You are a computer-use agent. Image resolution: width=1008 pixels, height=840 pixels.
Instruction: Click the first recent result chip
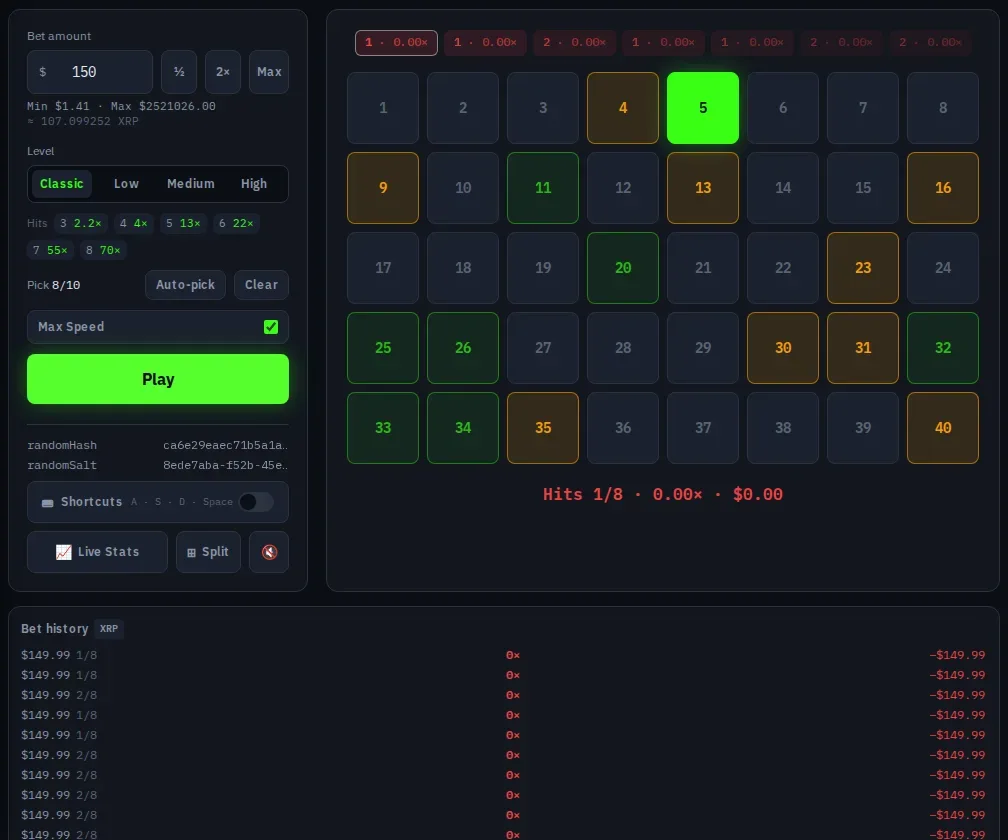(x=396, y=42)
